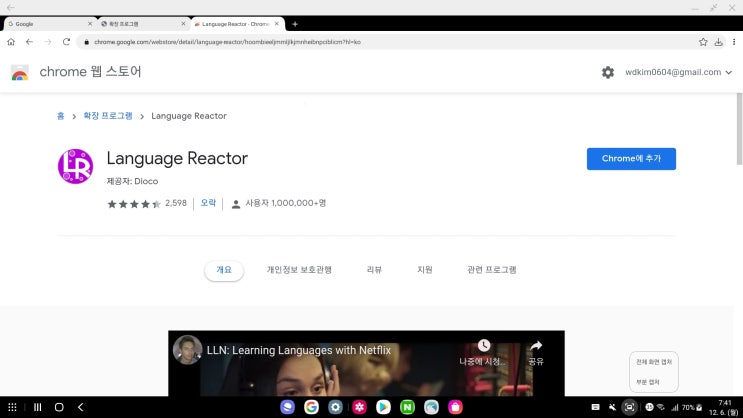The height and width of the screenshot is (418, 743).
Task: Open the apps grid in taskbar
Action: (12, 407)
